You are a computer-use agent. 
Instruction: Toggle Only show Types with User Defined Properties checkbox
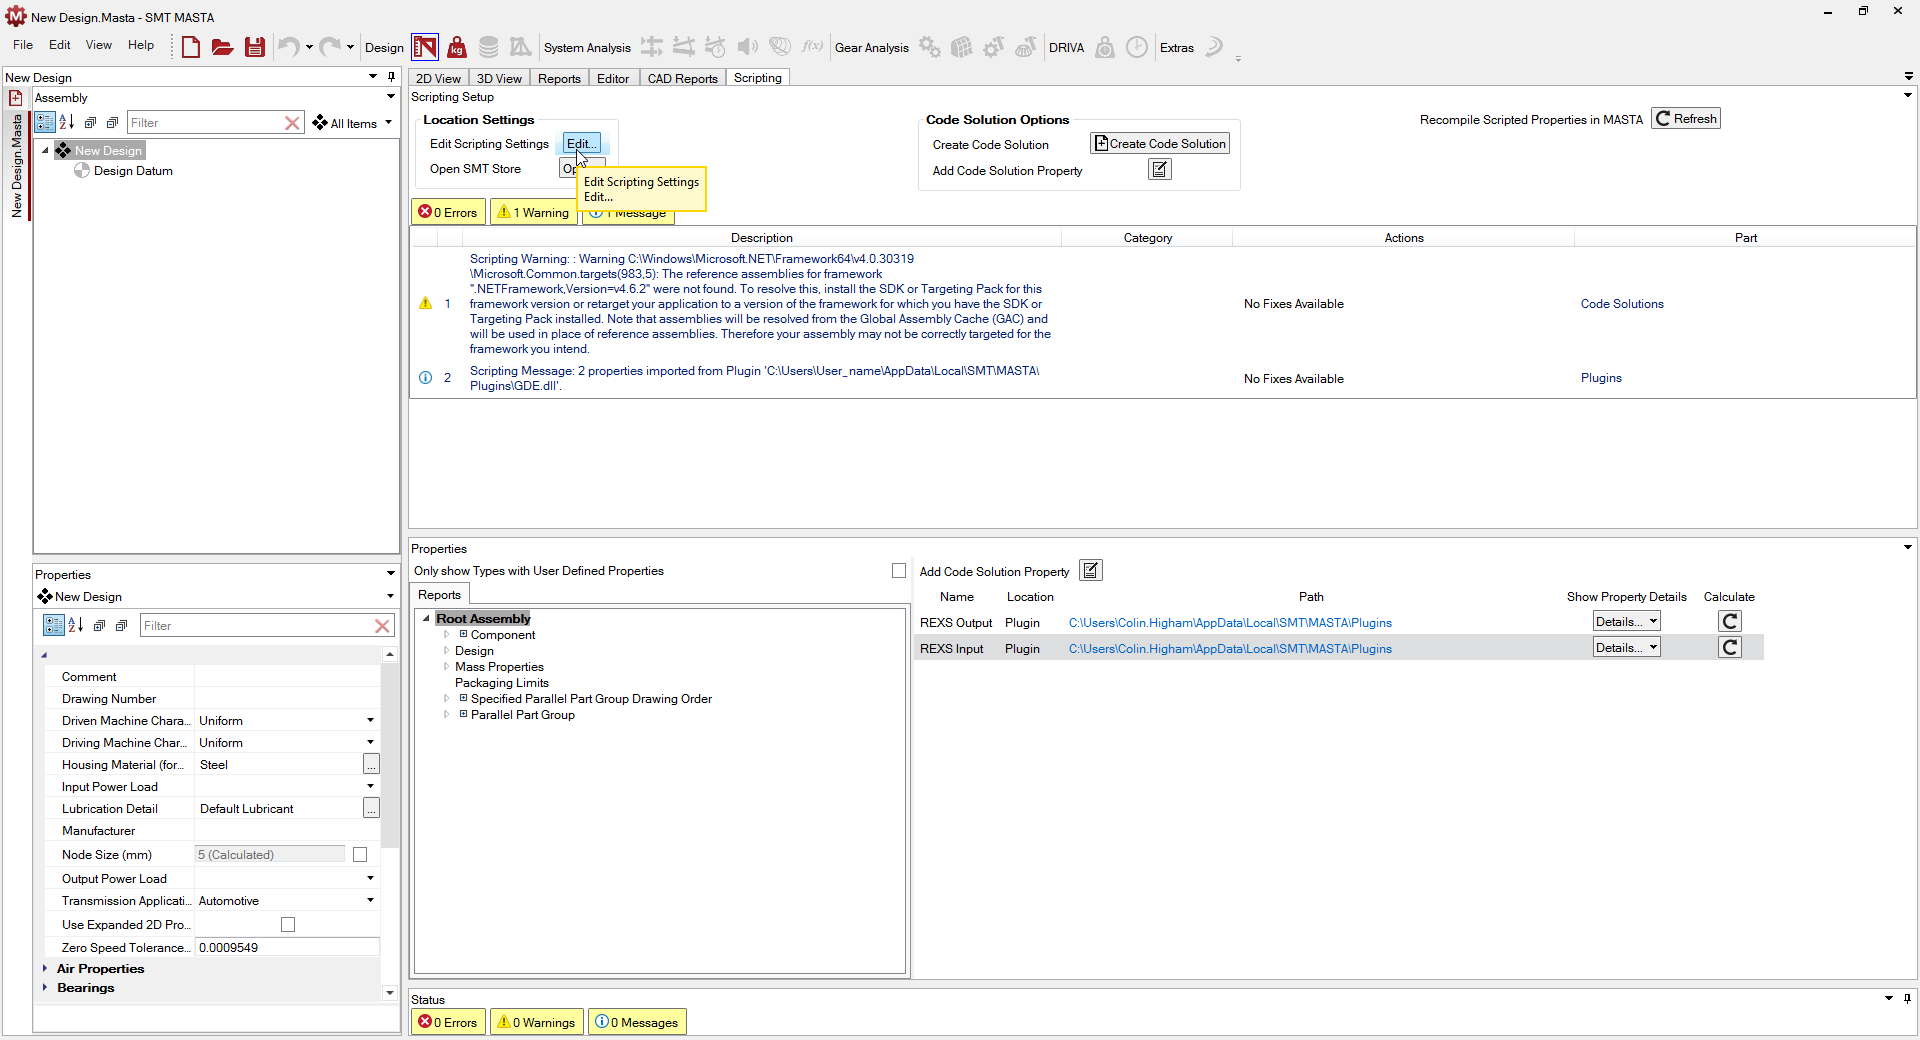pyautogui.click(x=899, y=571)
